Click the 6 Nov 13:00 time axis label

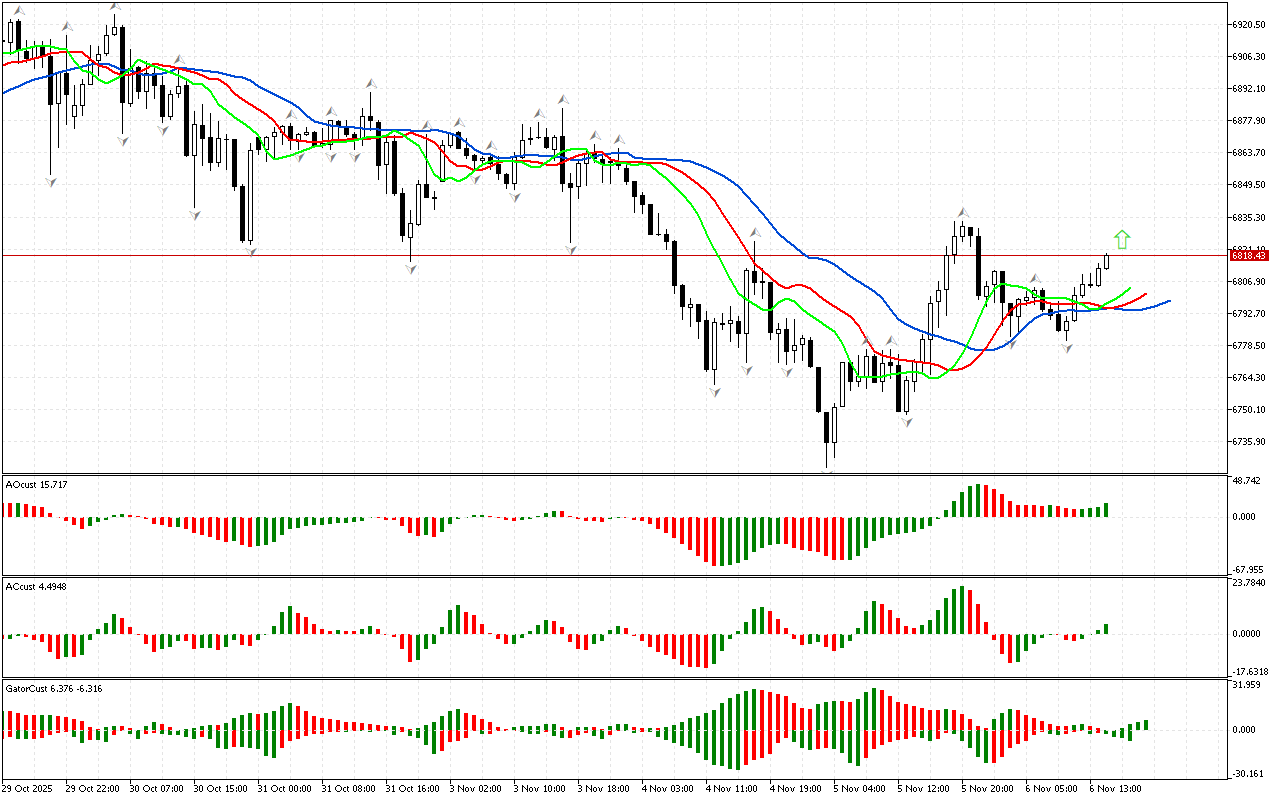pyautogui.click(x=1115, y=788)
